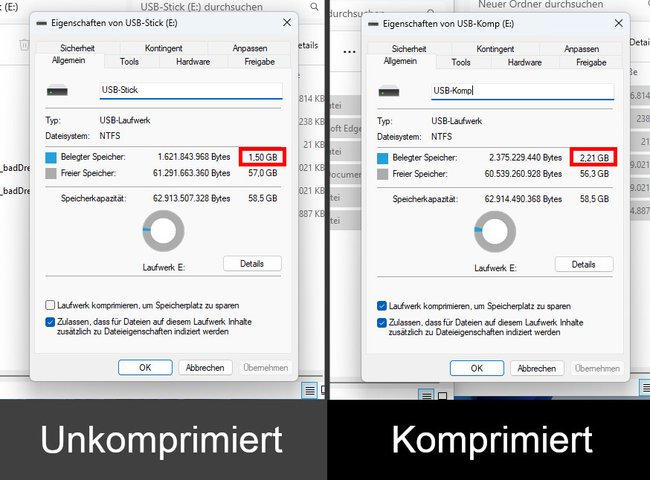The image size is (650, 480).
Task: Click Details button in USB-Stick dialog
Action: pos(252,264)
